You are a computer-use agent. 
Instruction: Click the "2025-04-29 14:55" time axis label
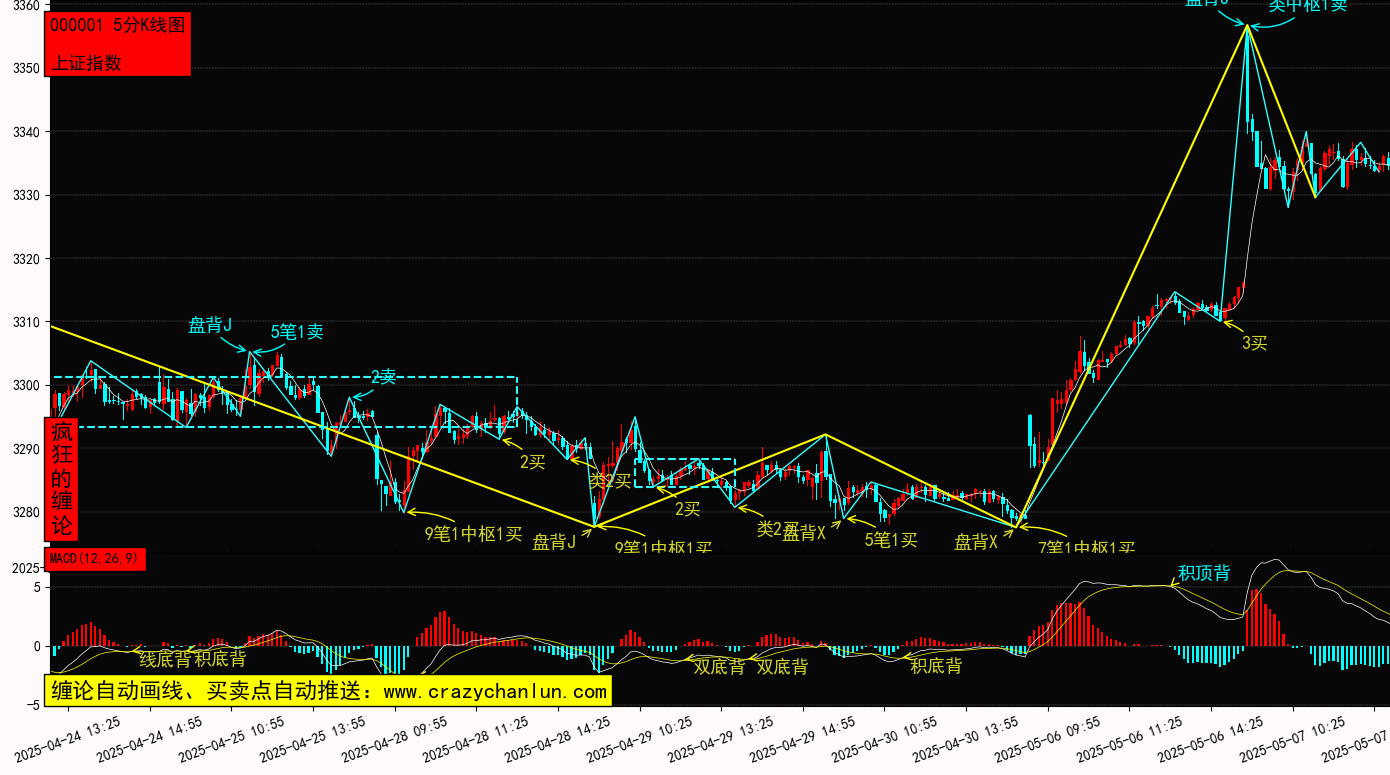coord(804,738)
